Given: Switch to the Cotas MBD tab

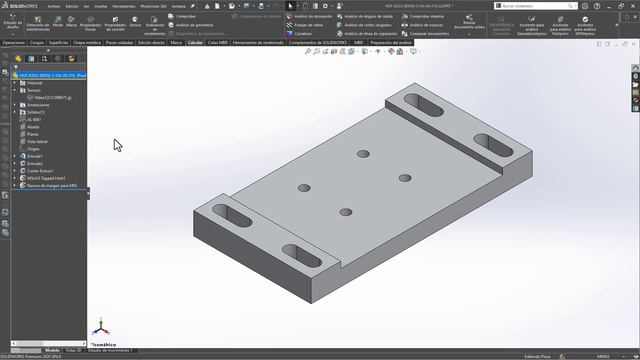Looking at the screenshot, I should coord(218,42).
